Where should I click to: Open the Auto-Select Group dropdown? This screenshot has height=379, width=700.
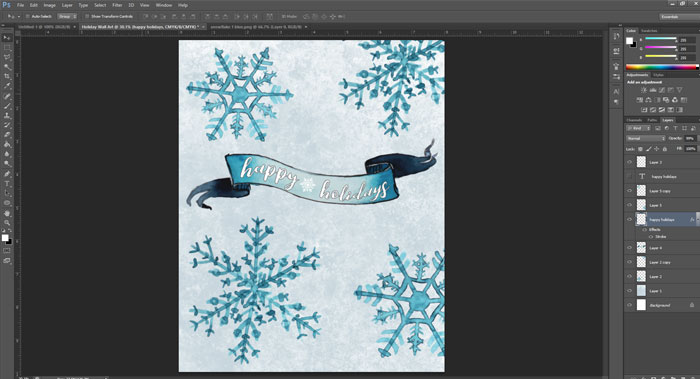(67, 17)
